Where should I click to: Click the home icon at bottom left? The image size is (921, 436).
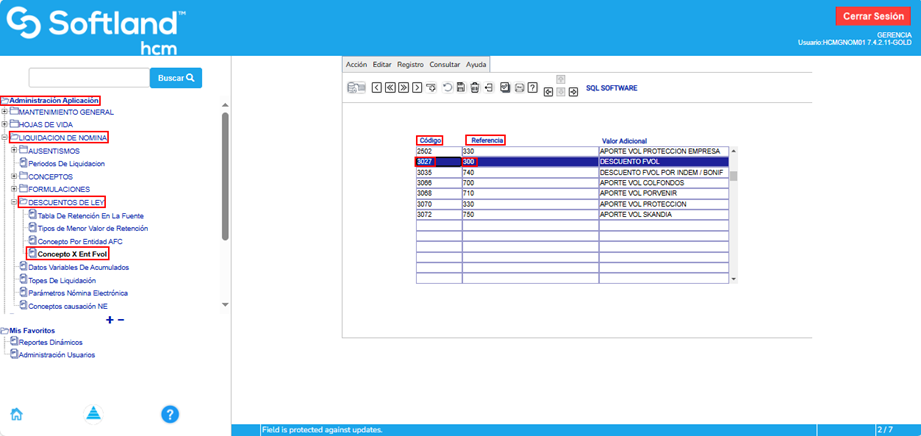16,414
